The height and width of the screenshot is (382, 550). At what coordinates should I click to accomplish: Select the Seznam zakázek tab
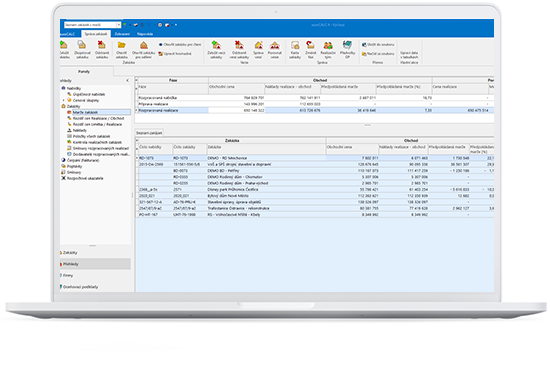(149, 133)
